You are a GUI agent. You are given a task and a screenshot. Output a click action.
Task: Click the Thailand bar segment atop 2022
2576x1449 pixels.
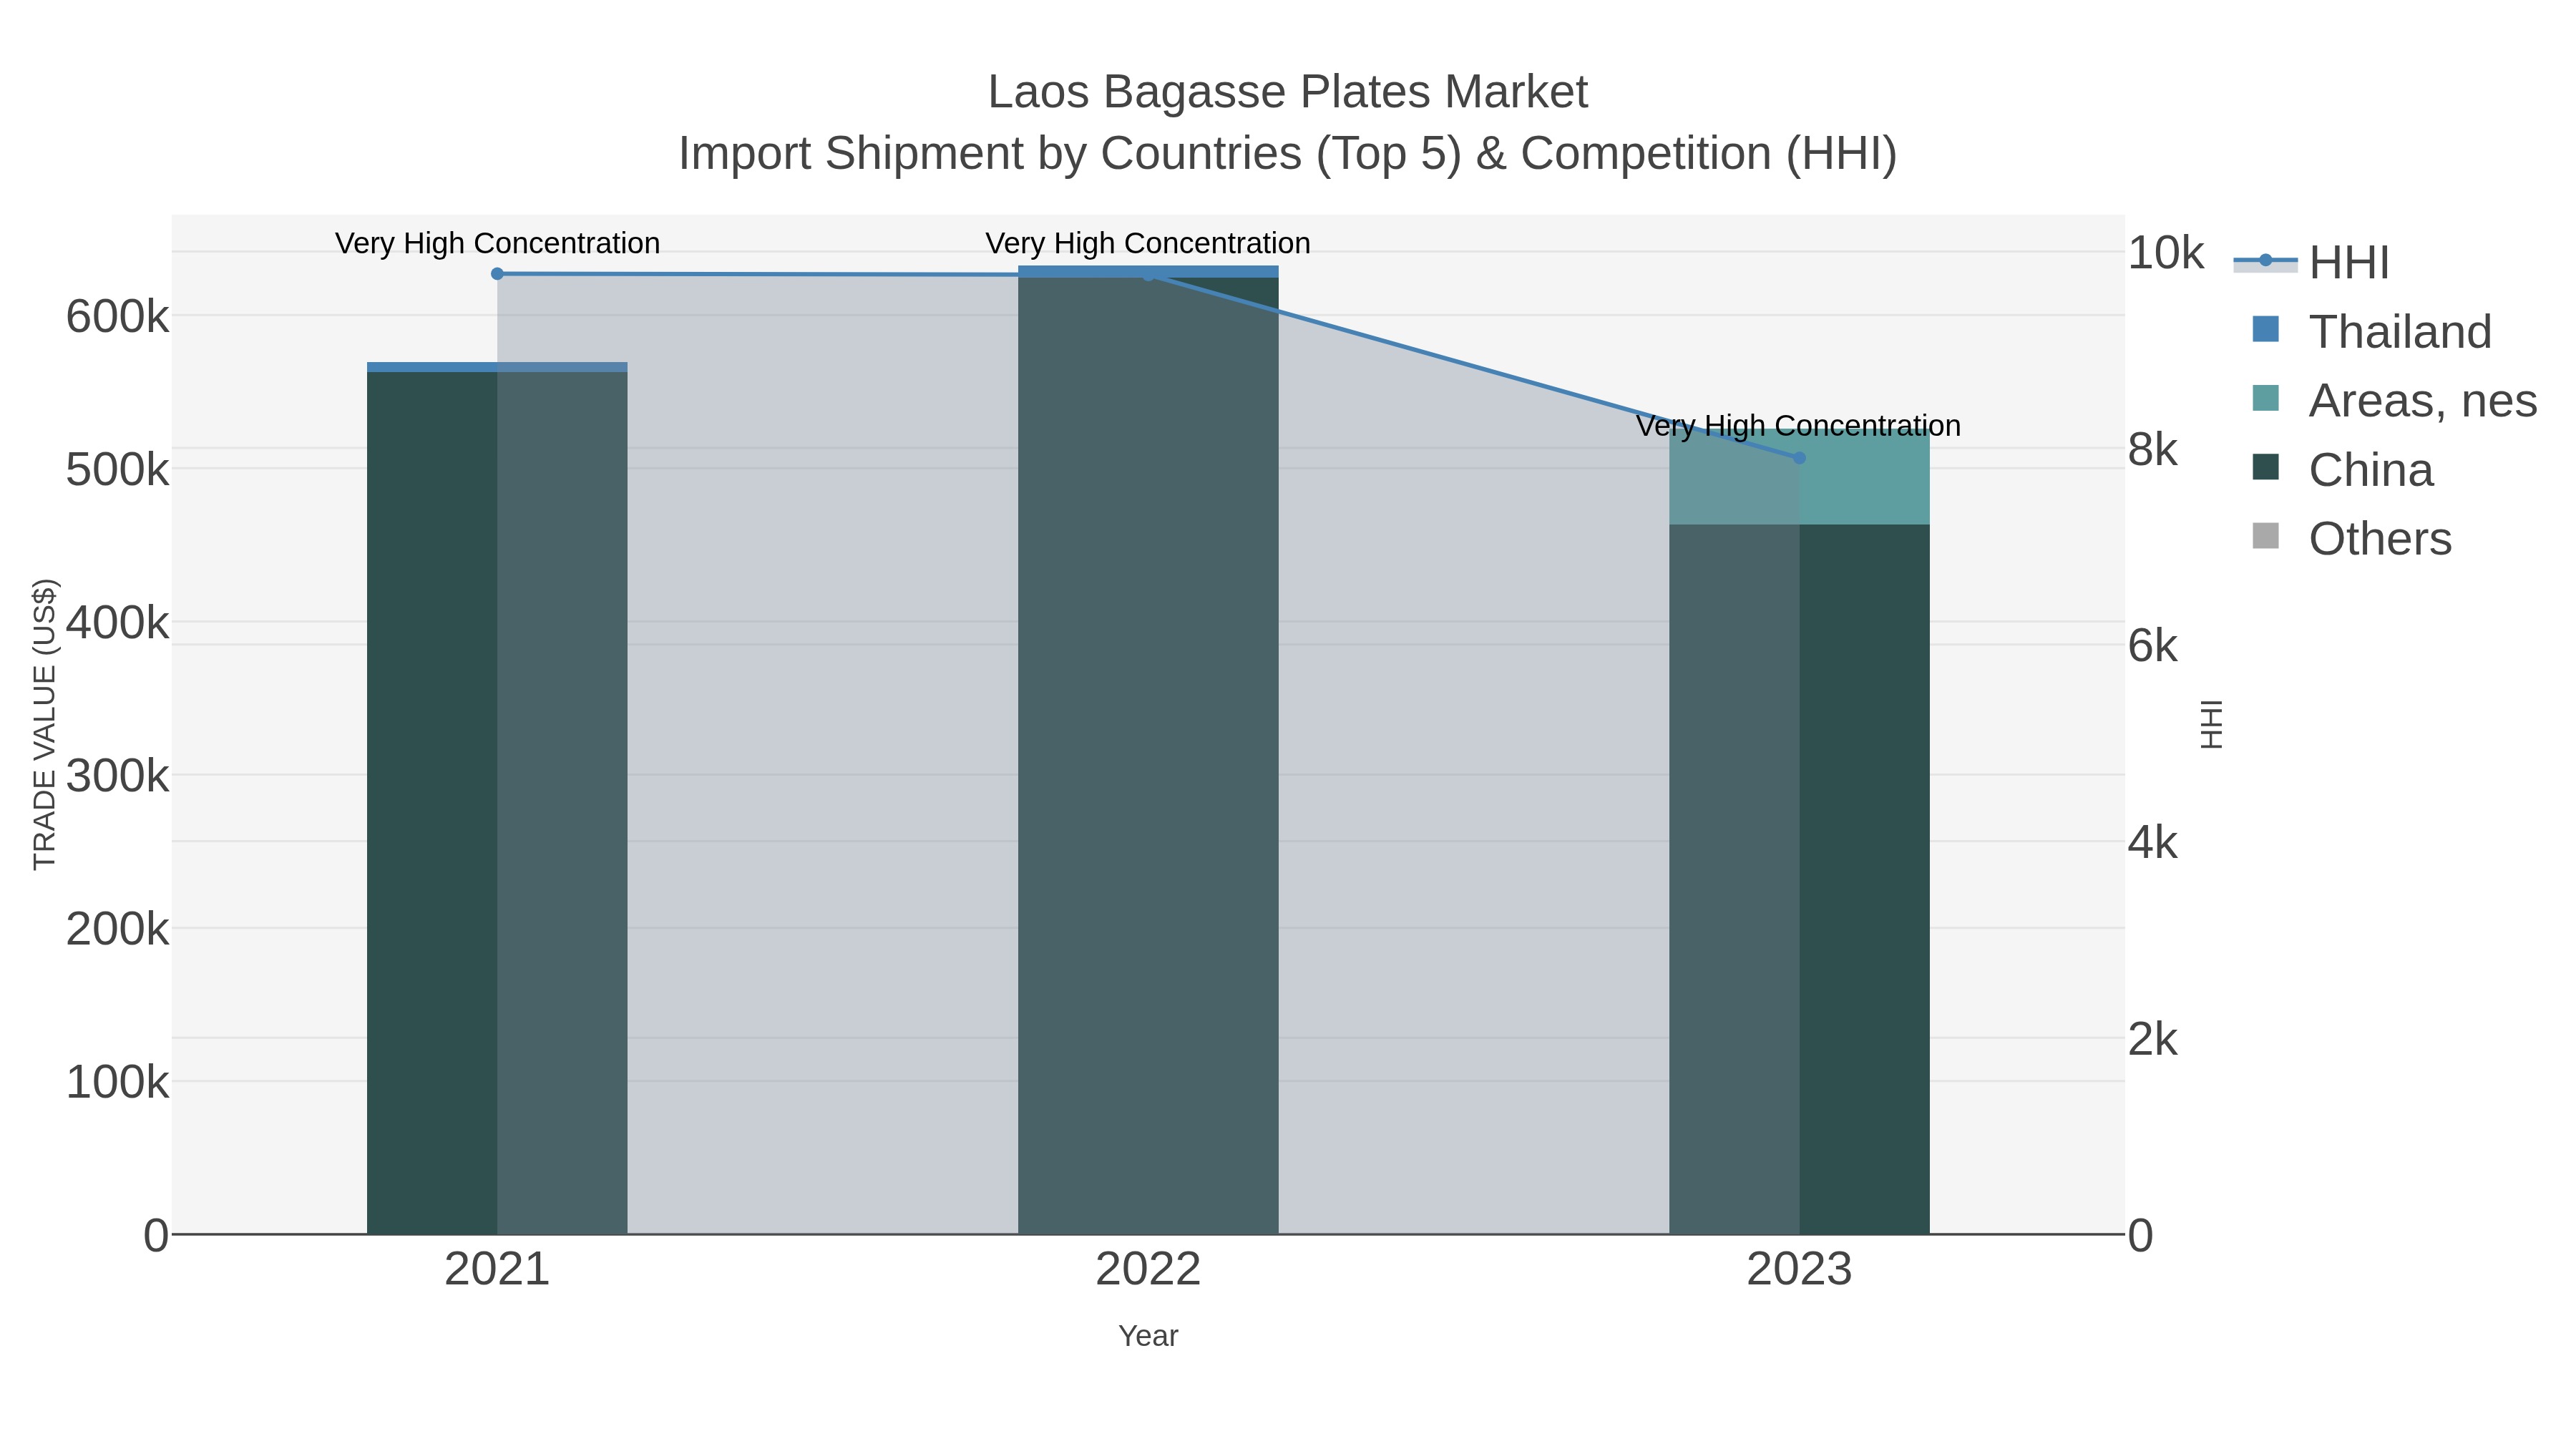(x=1148, y=272)
